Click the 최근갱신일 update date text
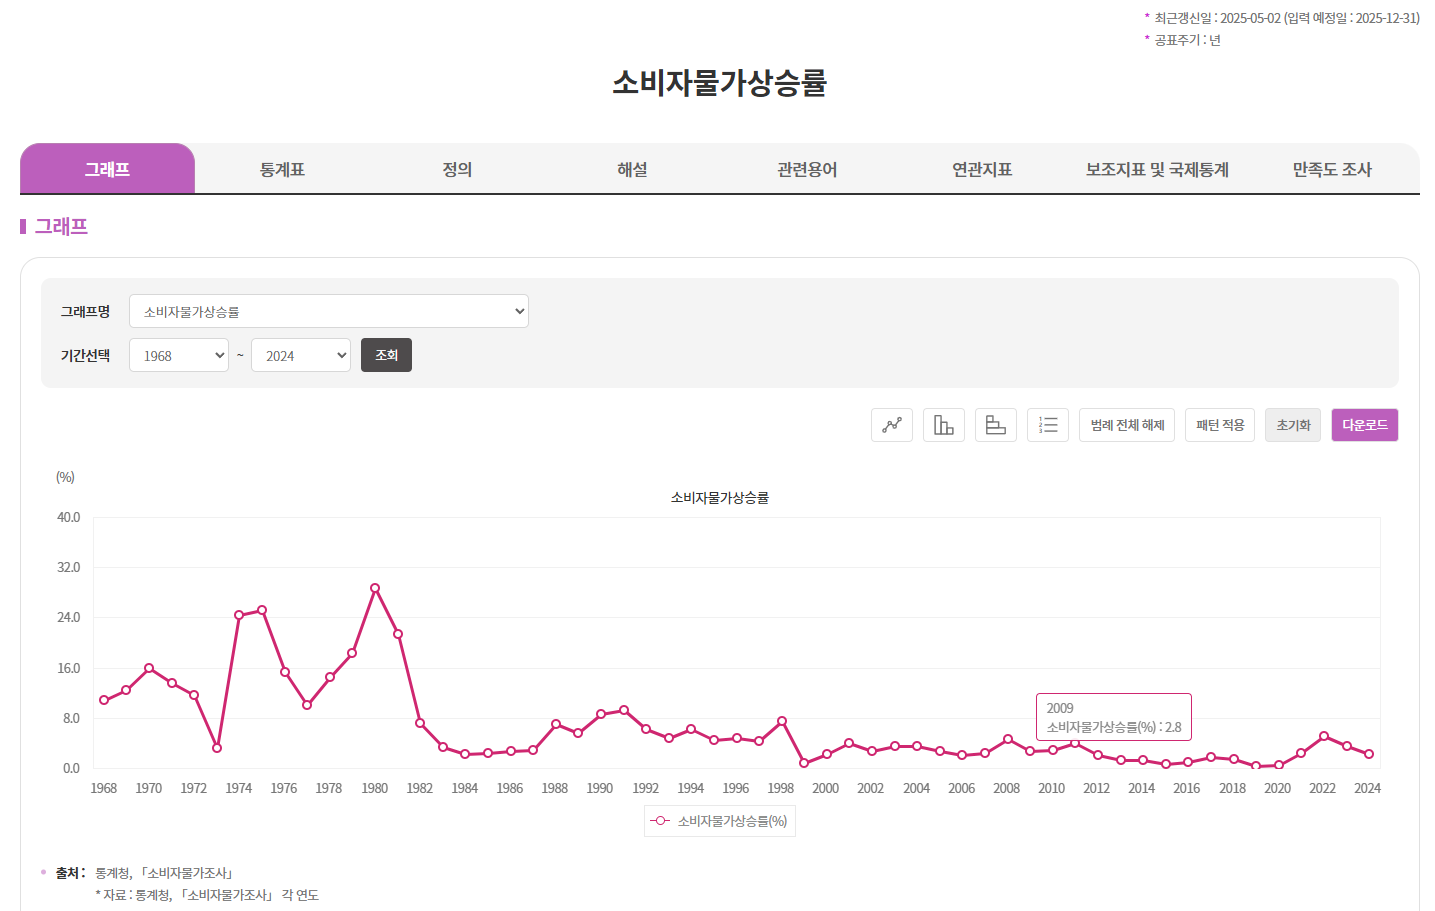The image size is (1435, 911). pos(1287,18)
